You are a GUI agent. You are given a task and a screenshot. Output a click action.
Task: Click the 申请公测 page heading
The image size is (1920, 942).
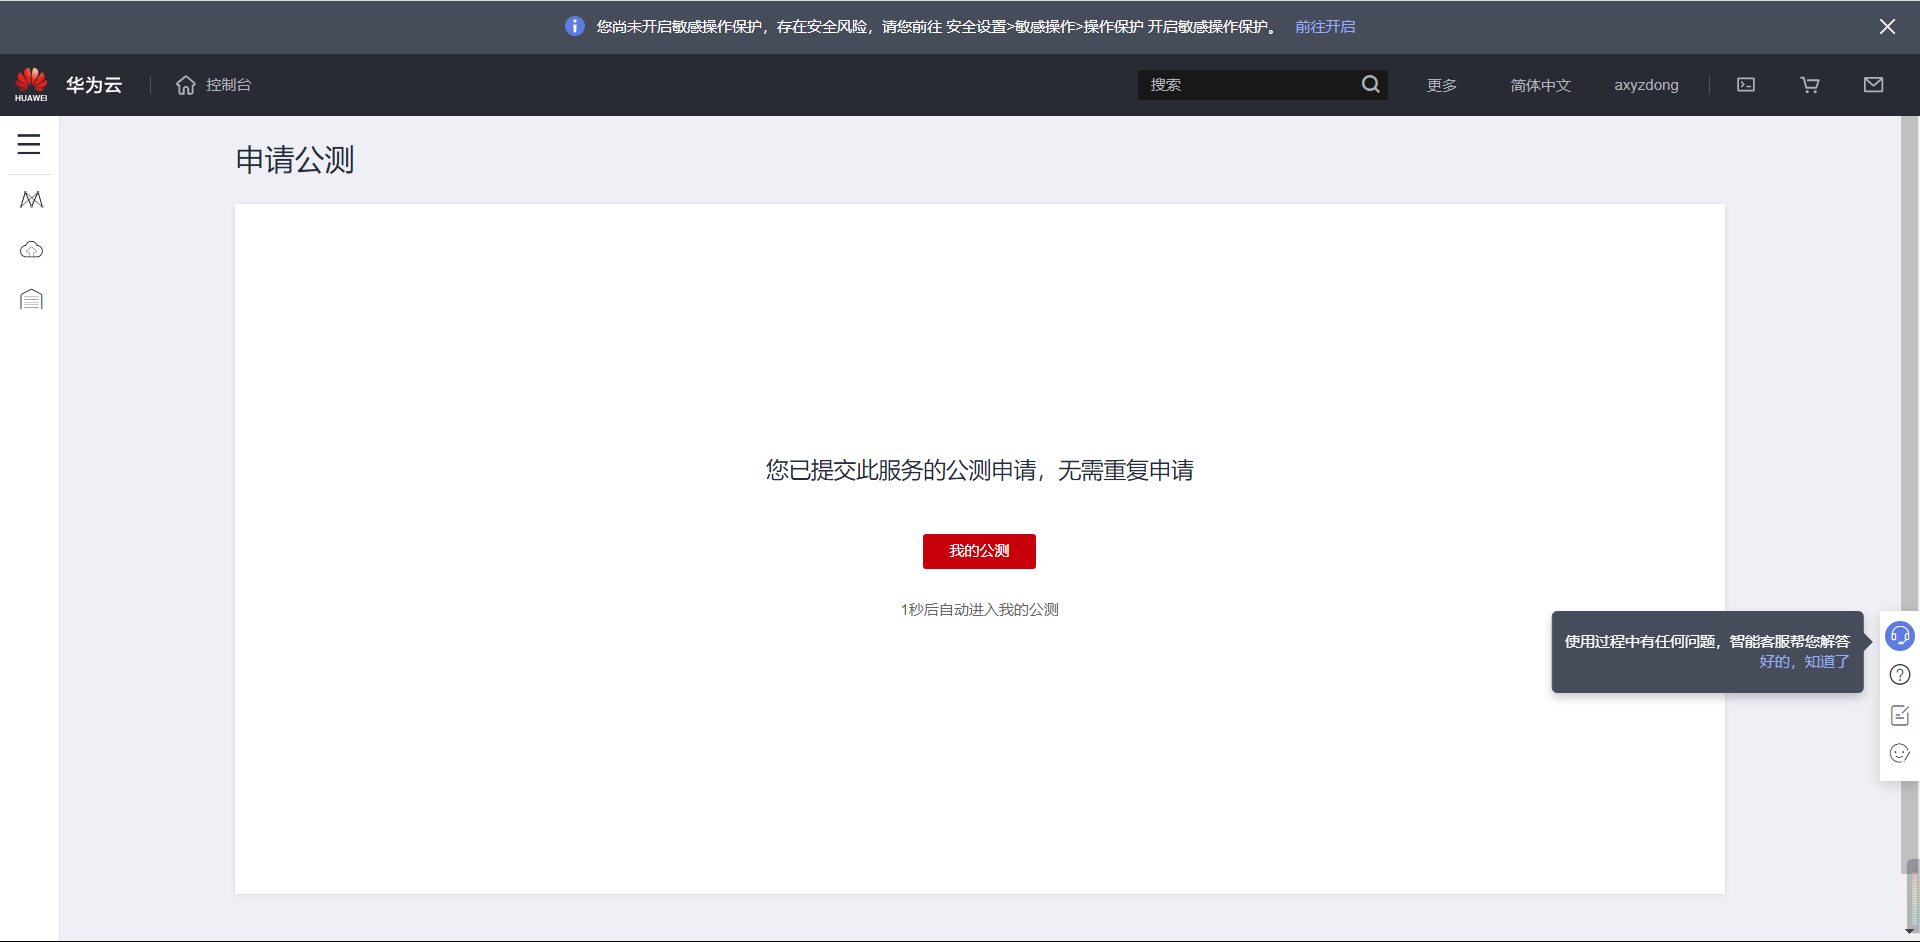(x=295, y=160)
